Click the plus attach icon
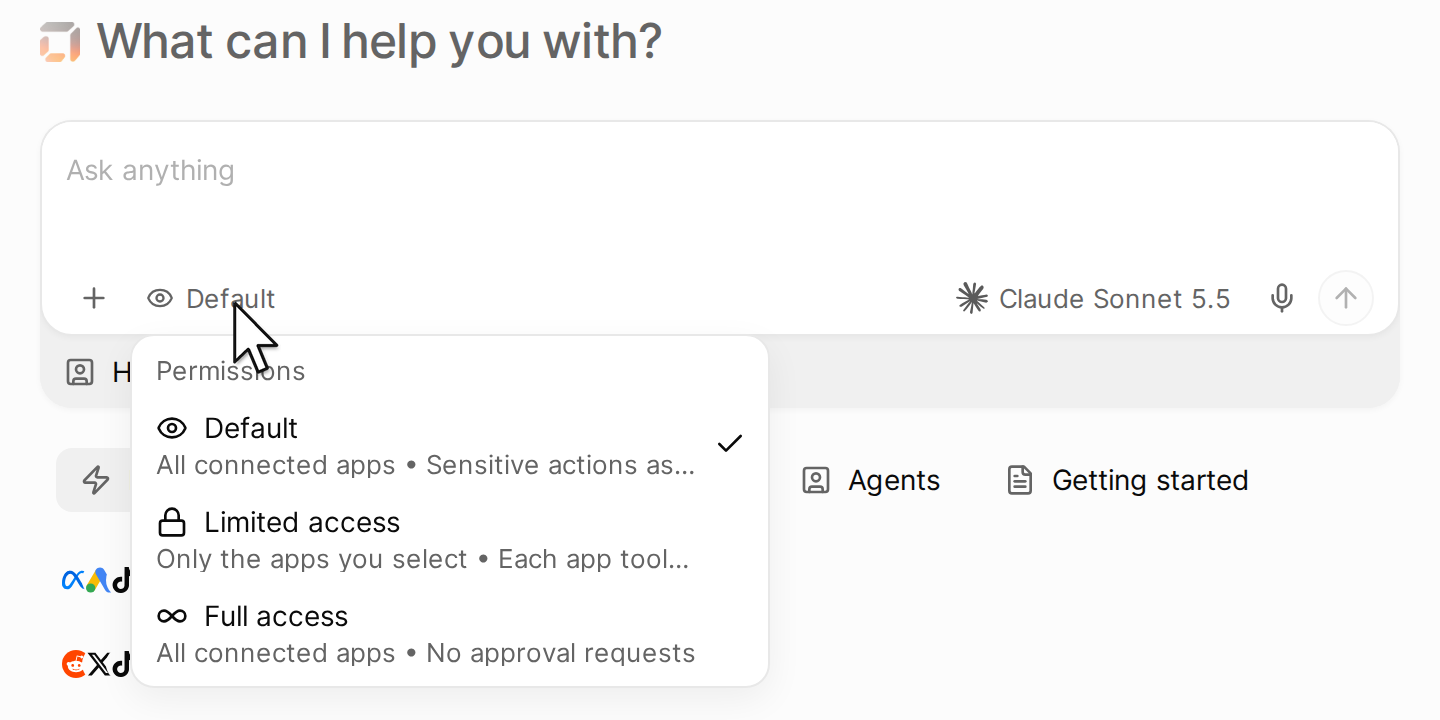The height and width of the screenshot is (720, 1440). click(x=94, y=298)
